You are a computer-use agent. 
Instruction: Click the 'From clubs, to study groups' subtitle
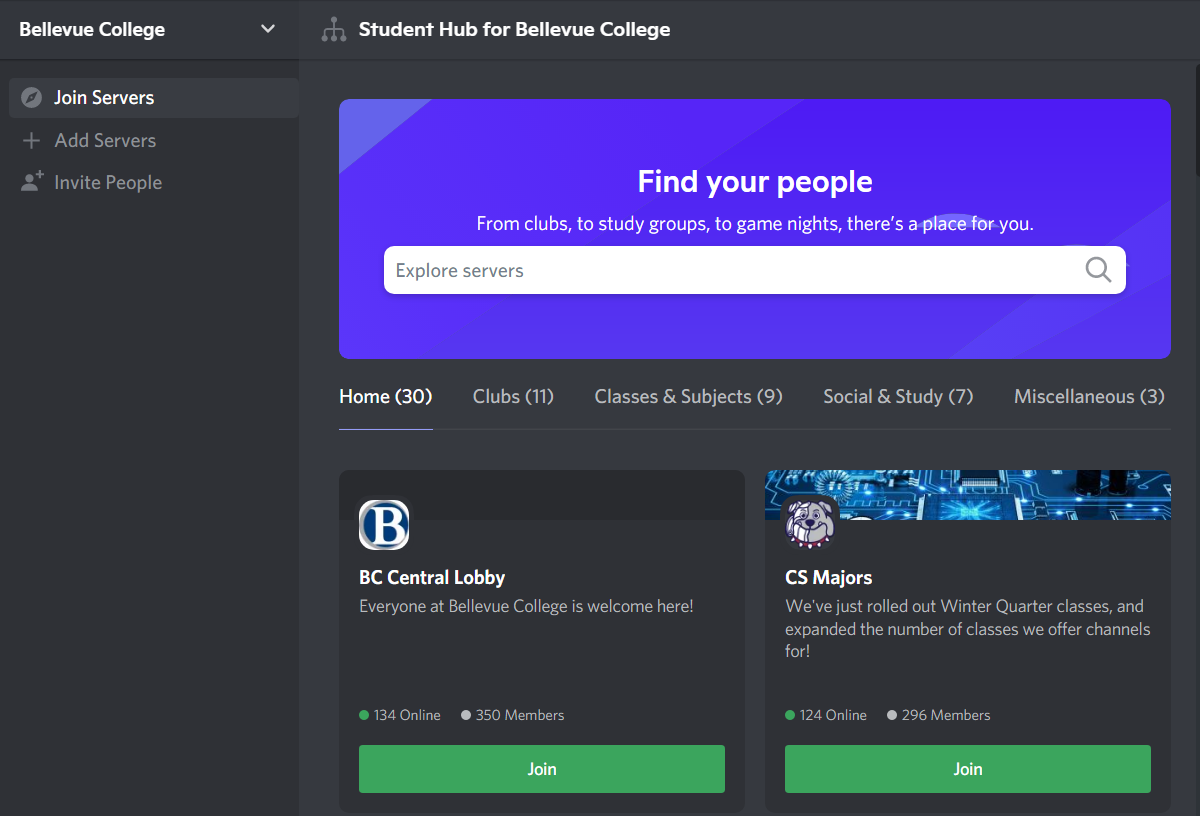(x=755, y=224)
